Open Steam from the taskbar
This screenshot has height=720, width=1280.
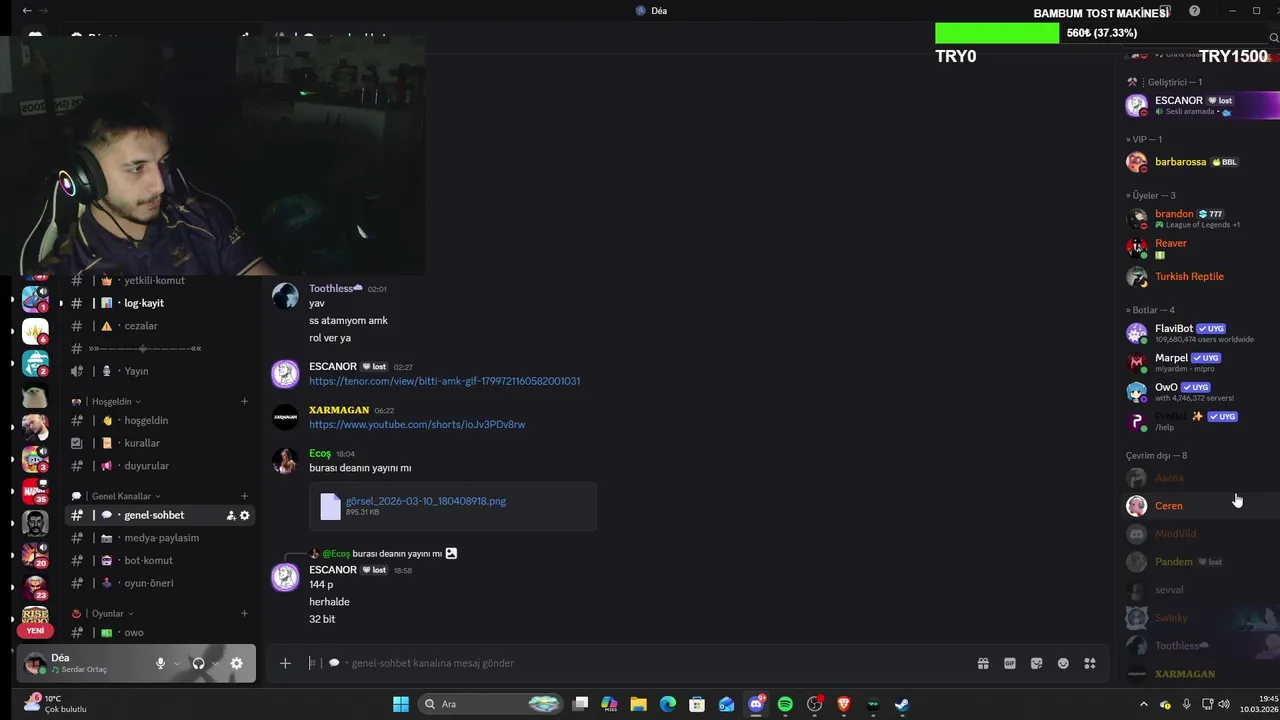(901, 704)
